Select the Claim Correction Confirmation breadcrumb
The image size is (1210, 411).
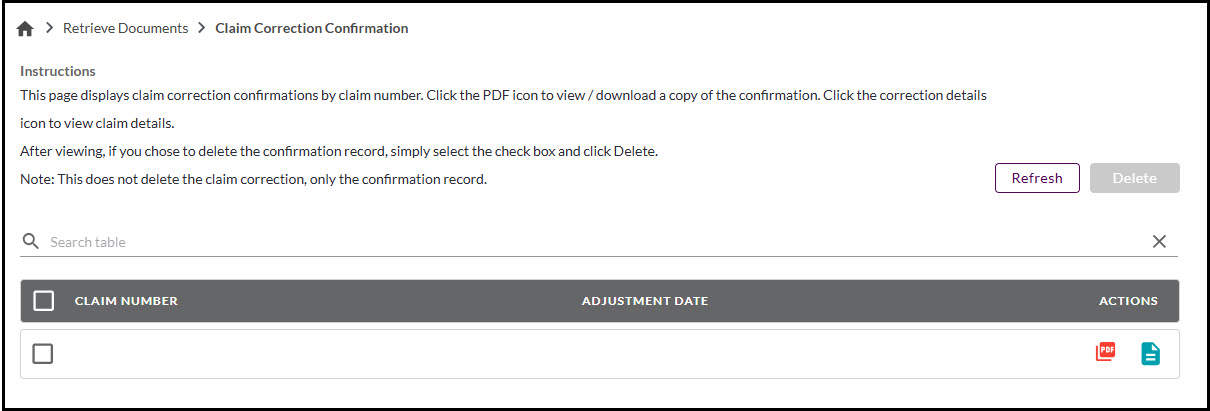(311, 29)
